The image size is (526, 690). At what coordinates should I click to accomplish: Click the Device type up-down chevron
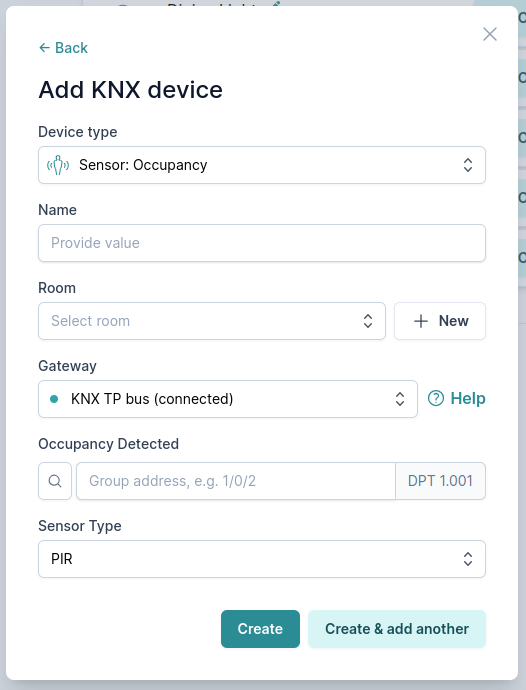(x=468, y=165)
